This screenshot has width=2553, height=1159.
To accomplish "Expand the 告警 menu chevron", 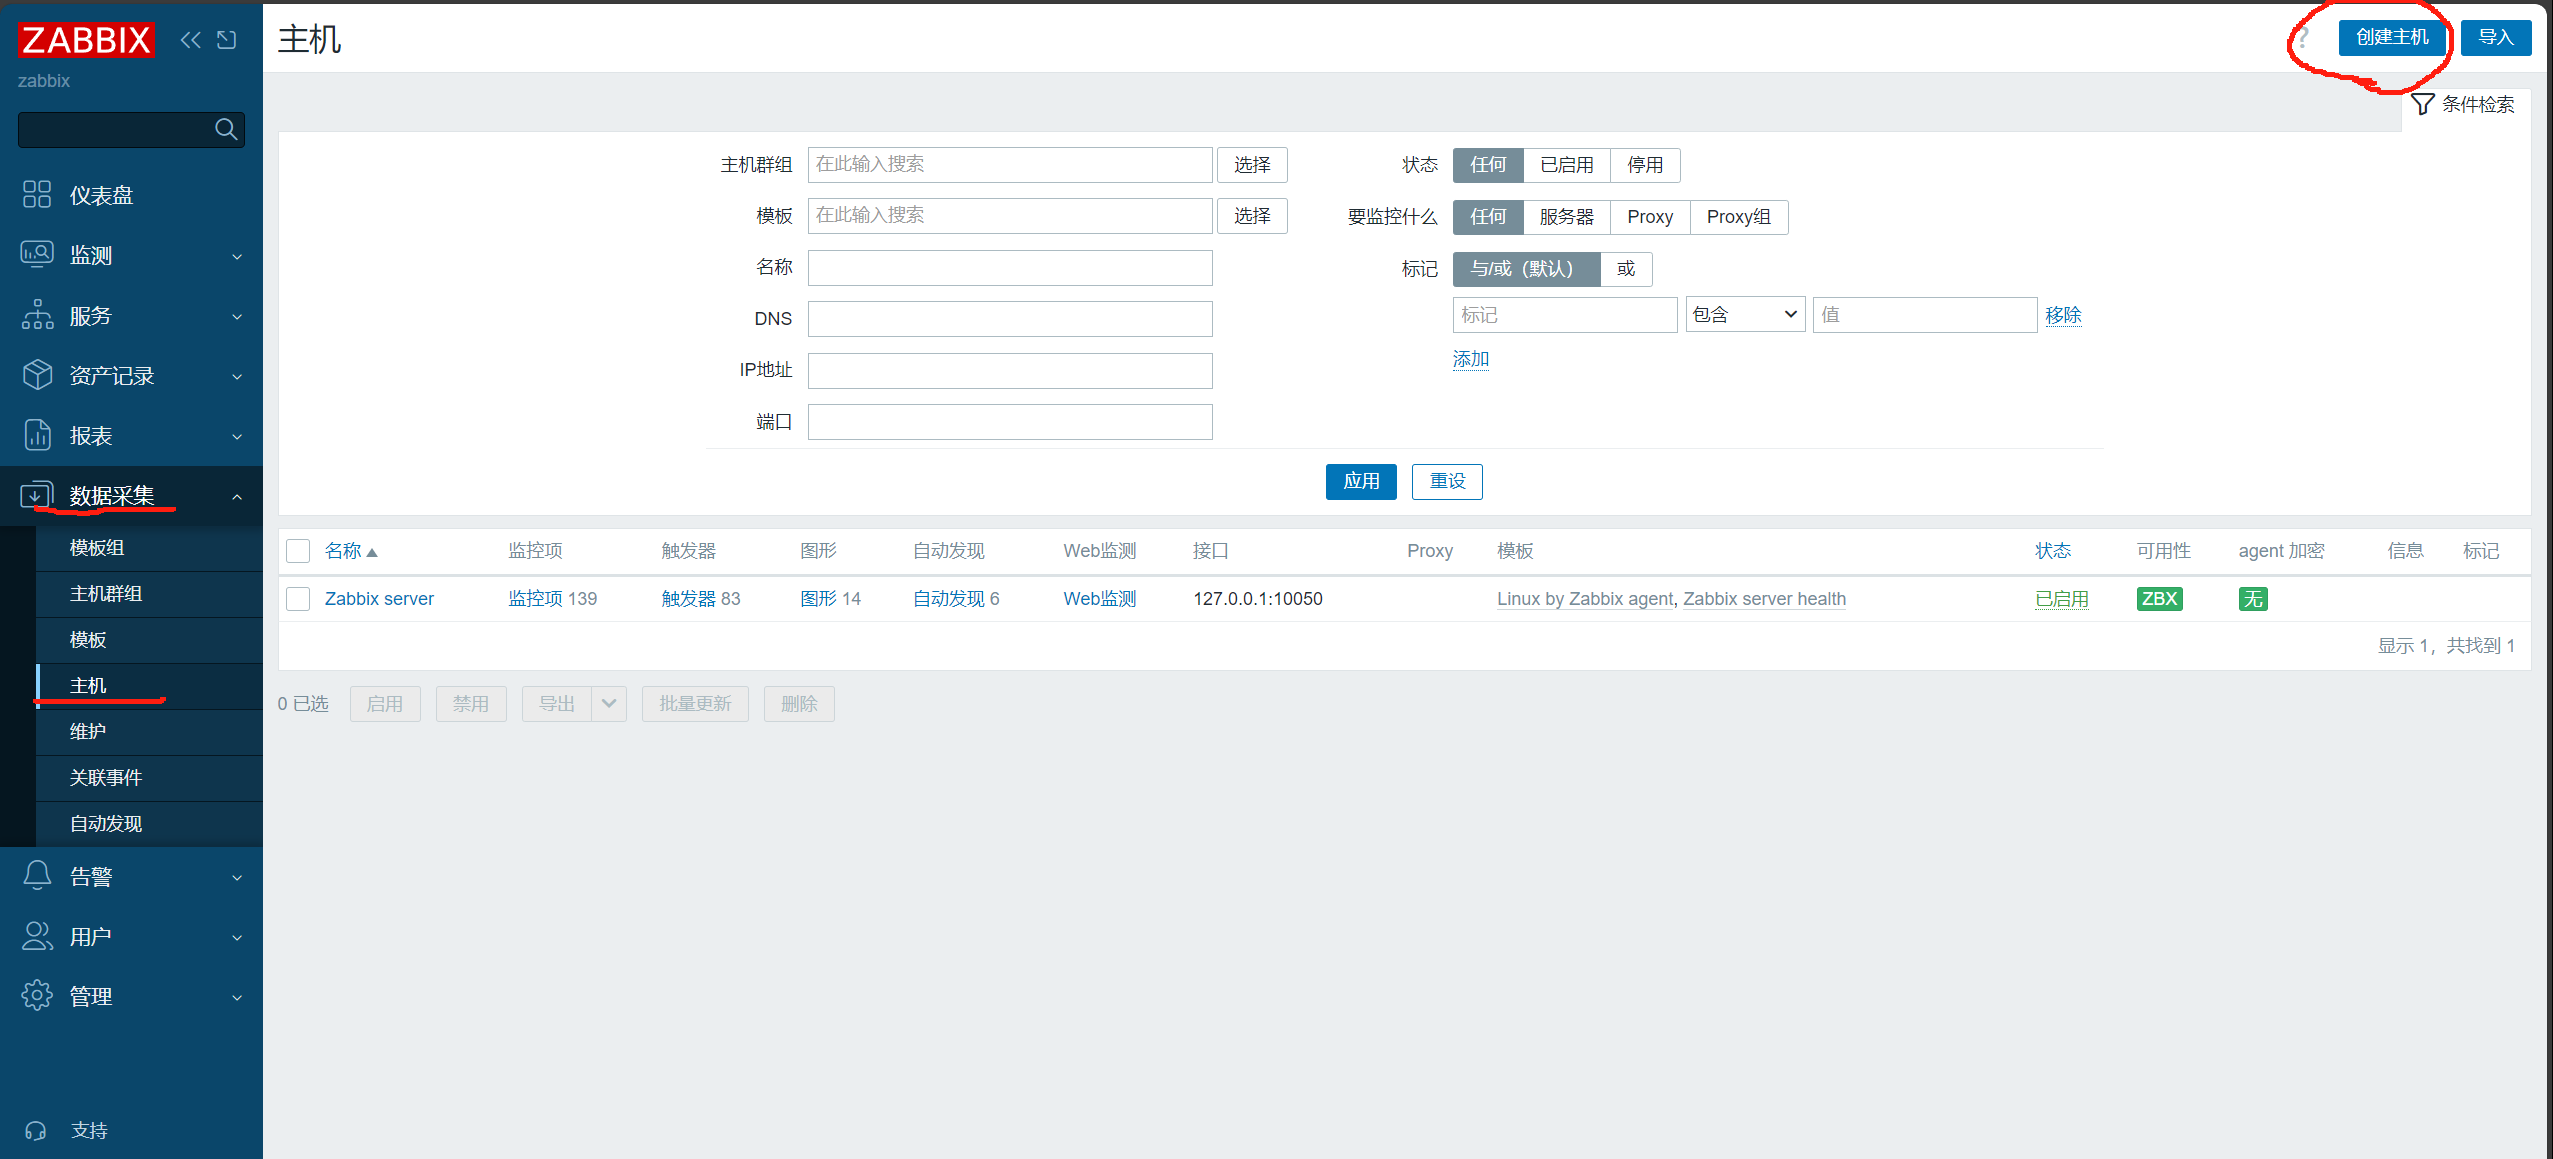I will (237, 877).
